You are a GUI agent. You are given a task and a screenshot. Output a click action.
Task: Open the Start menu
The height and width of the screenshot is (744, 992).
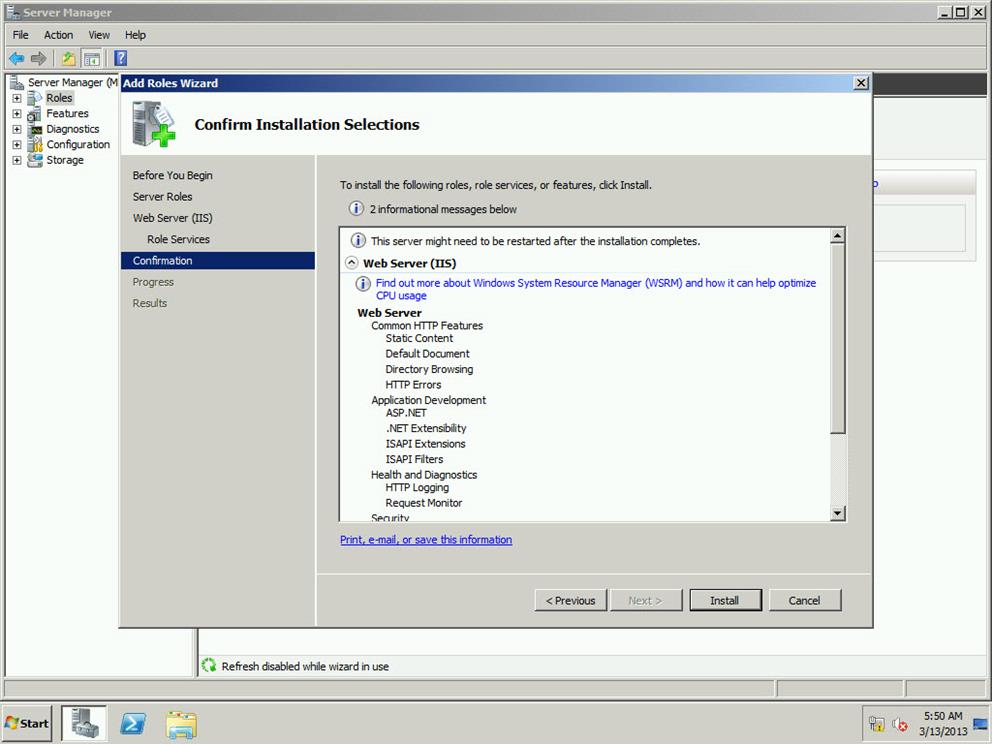pos(26,723)
